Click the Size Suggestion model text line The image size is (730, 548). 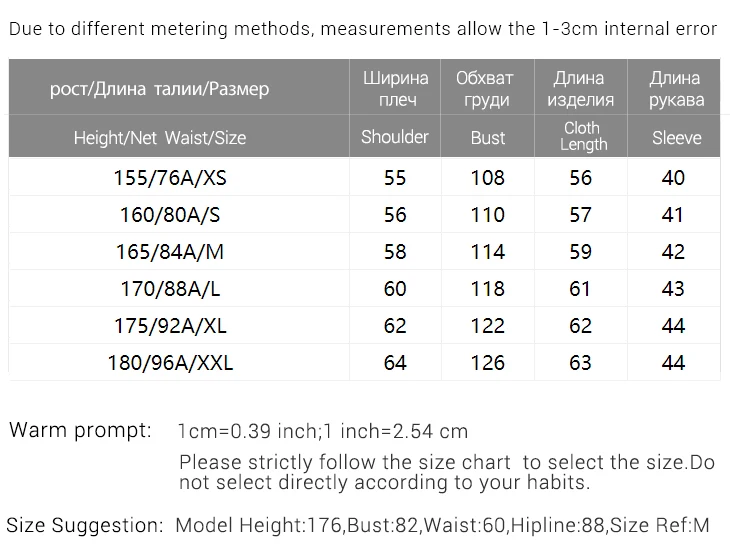point(358,525)
